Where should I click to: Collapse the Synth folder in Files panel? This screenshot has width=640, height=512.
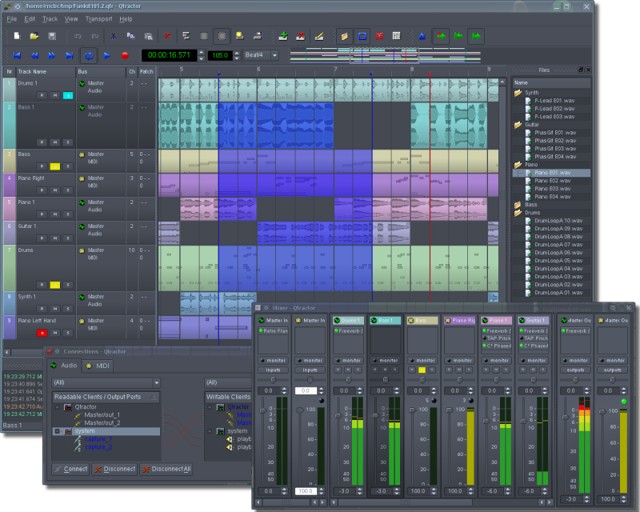pyautogui.click(x=518, y=93)
